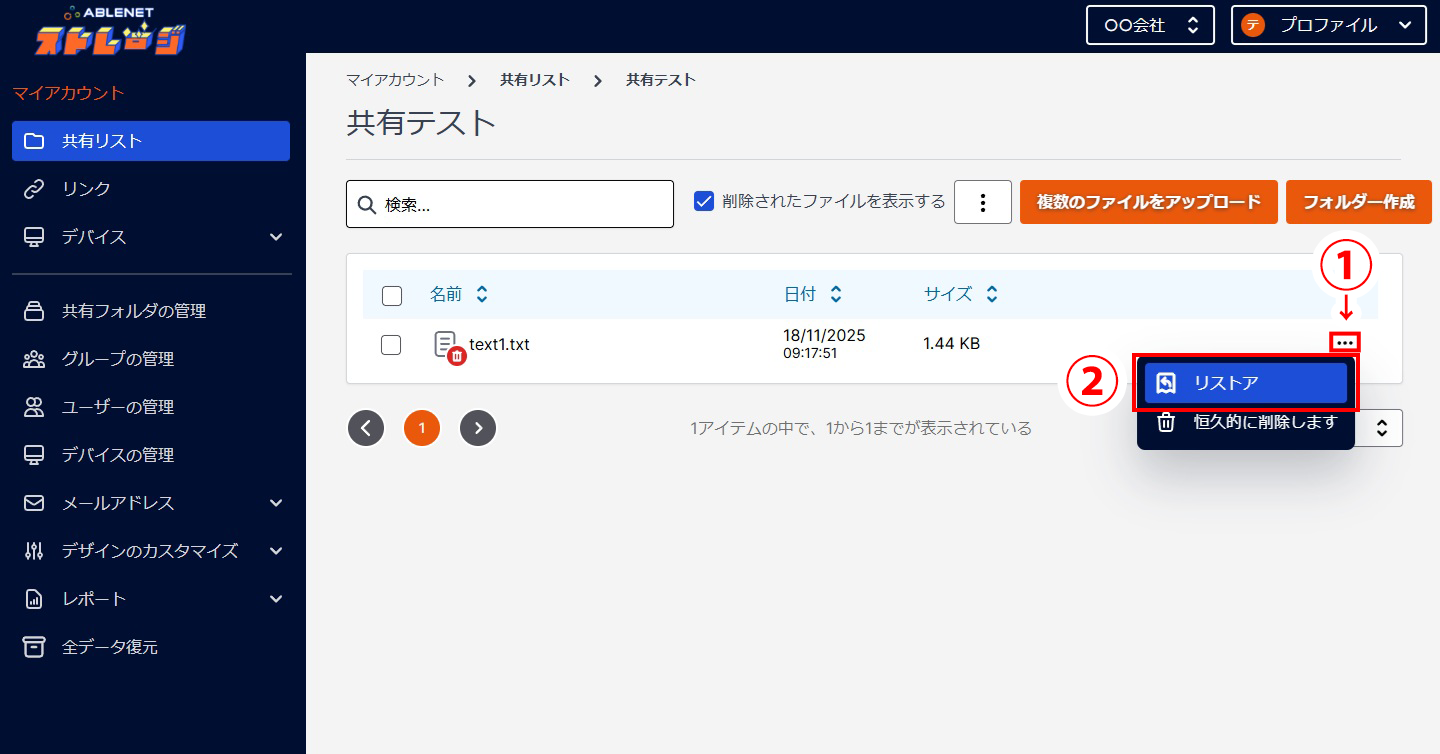Click the magnifier icon in the search field
The height and width of the screenshot is (754, 1440).
(366, 204)
